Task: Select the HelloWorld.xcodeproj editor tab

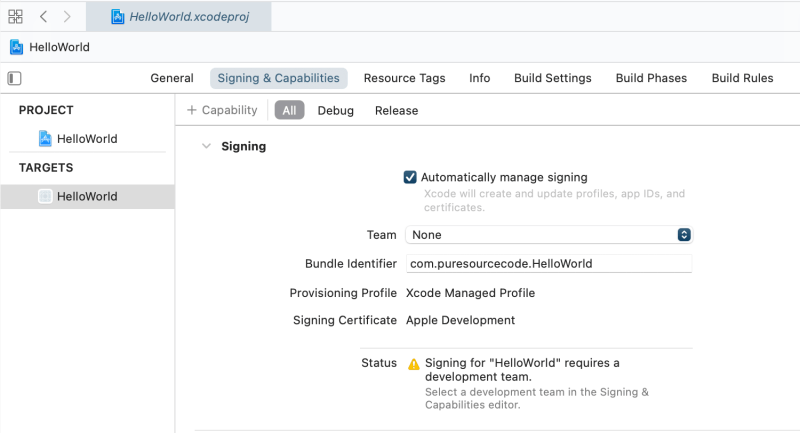Action: (x=179, y=16)
